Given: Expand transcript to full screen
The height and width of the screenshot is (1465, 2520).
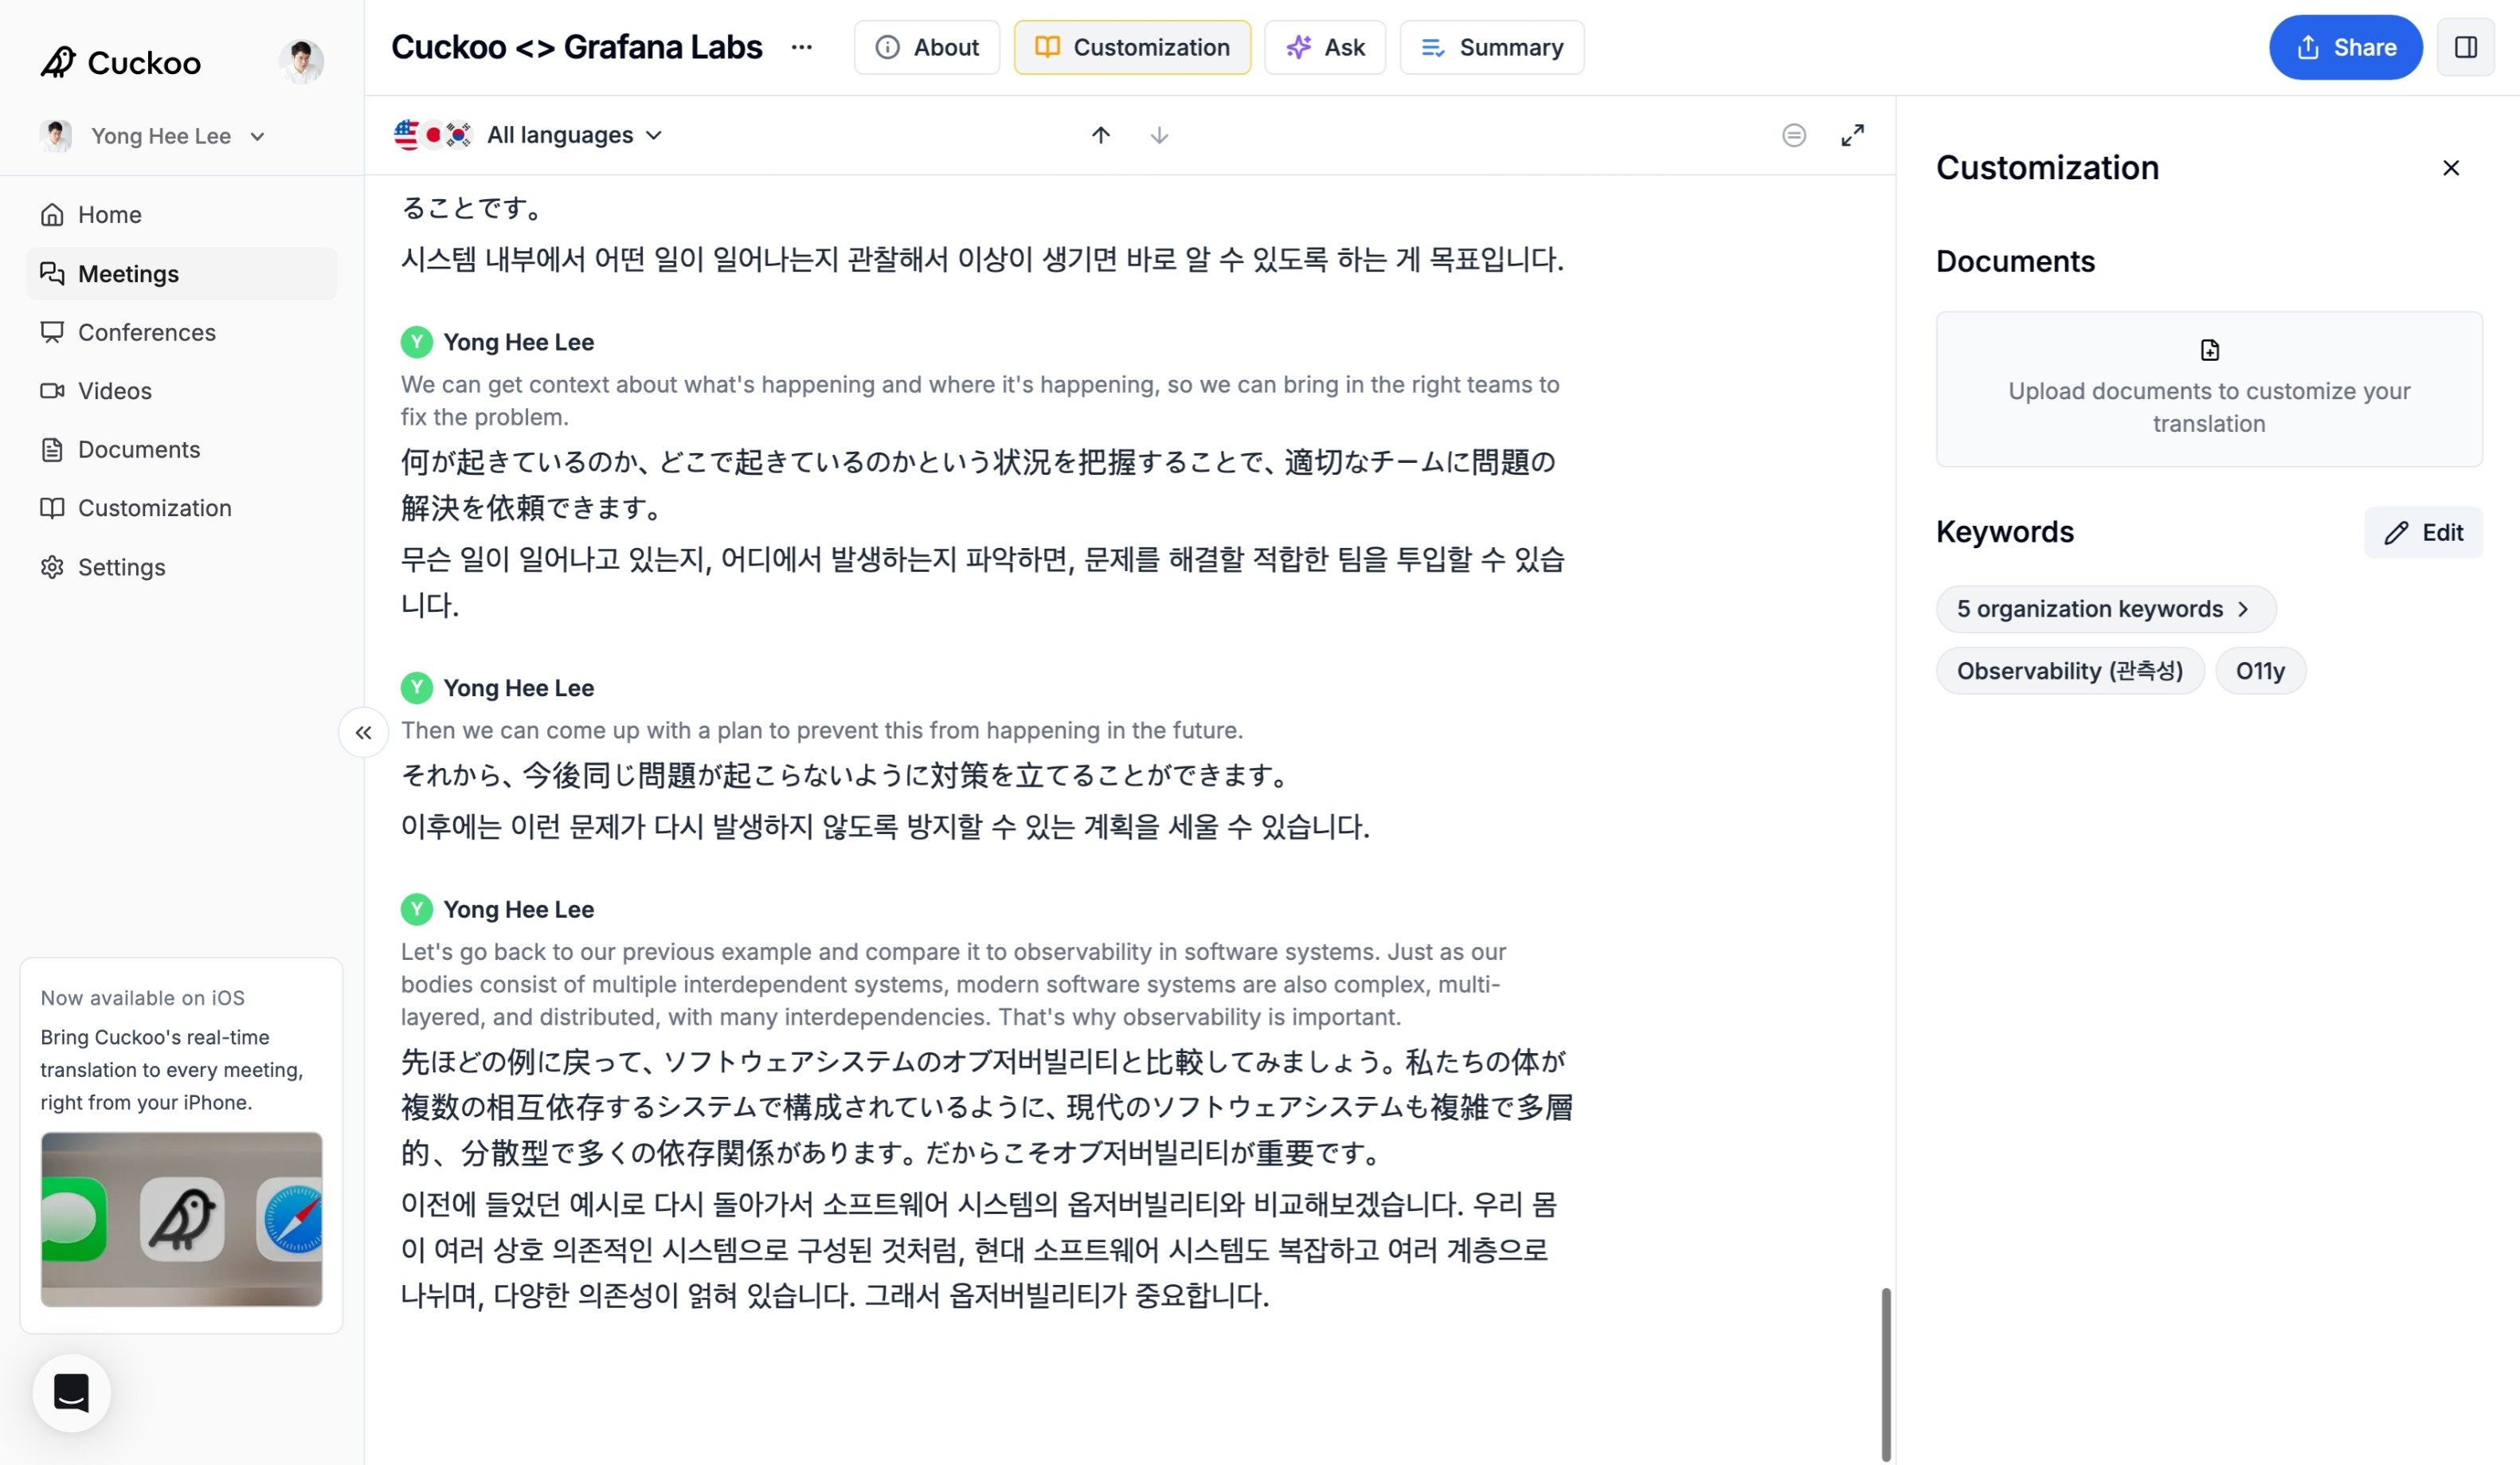Looking at the screenshot, I should click(1852, 135).
